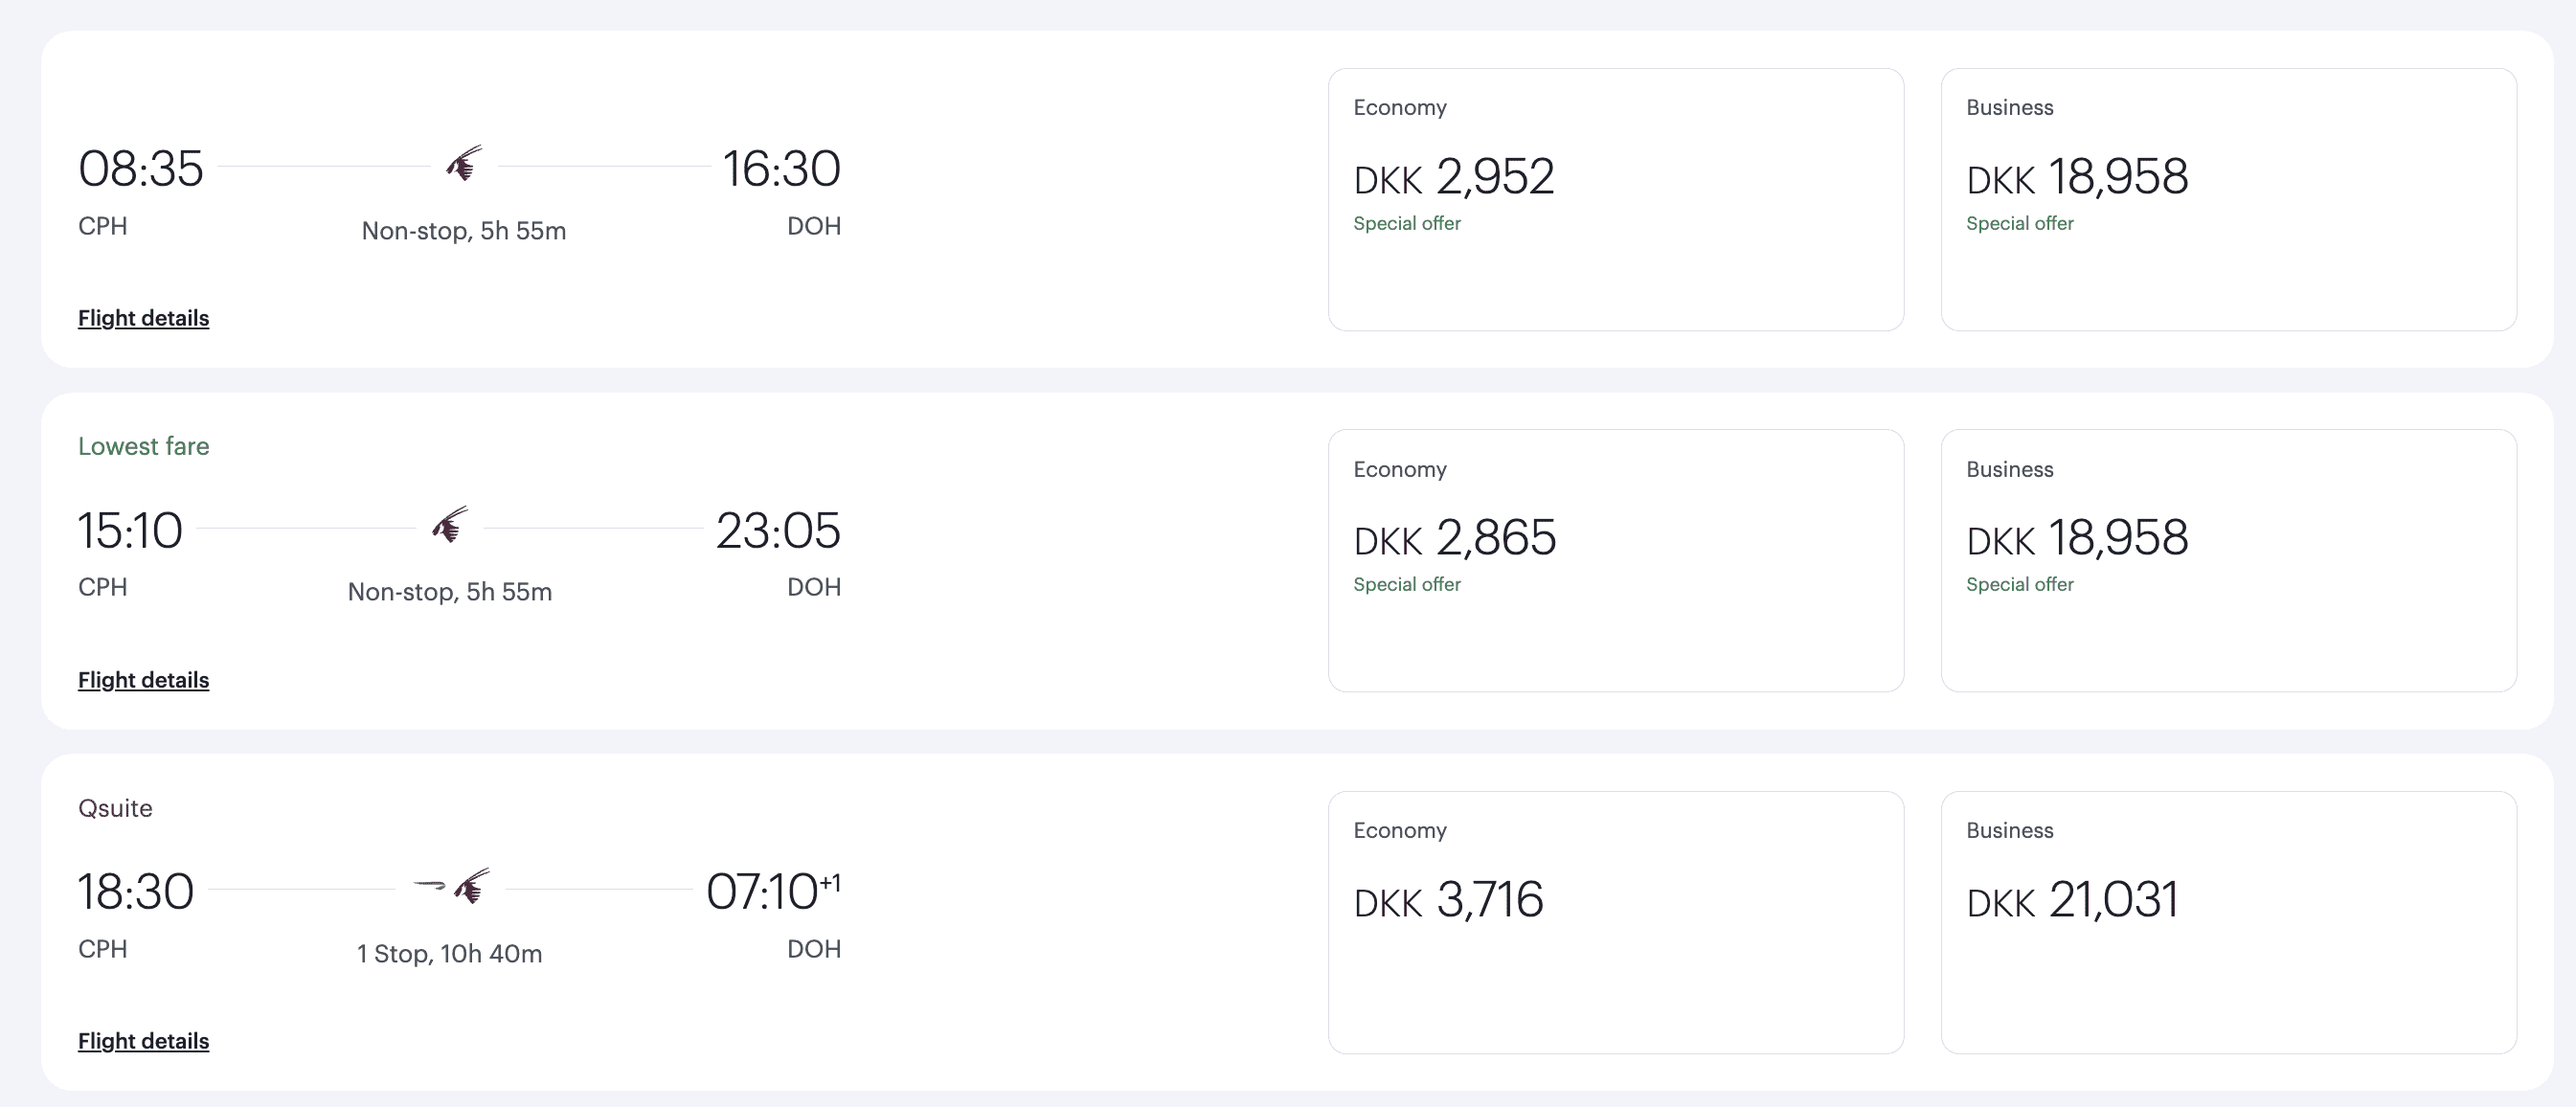The height and width of the screenshot is (1107, 2576).
Task: Show Flight details for the Qsuite flight
Action: point(143,1041)
